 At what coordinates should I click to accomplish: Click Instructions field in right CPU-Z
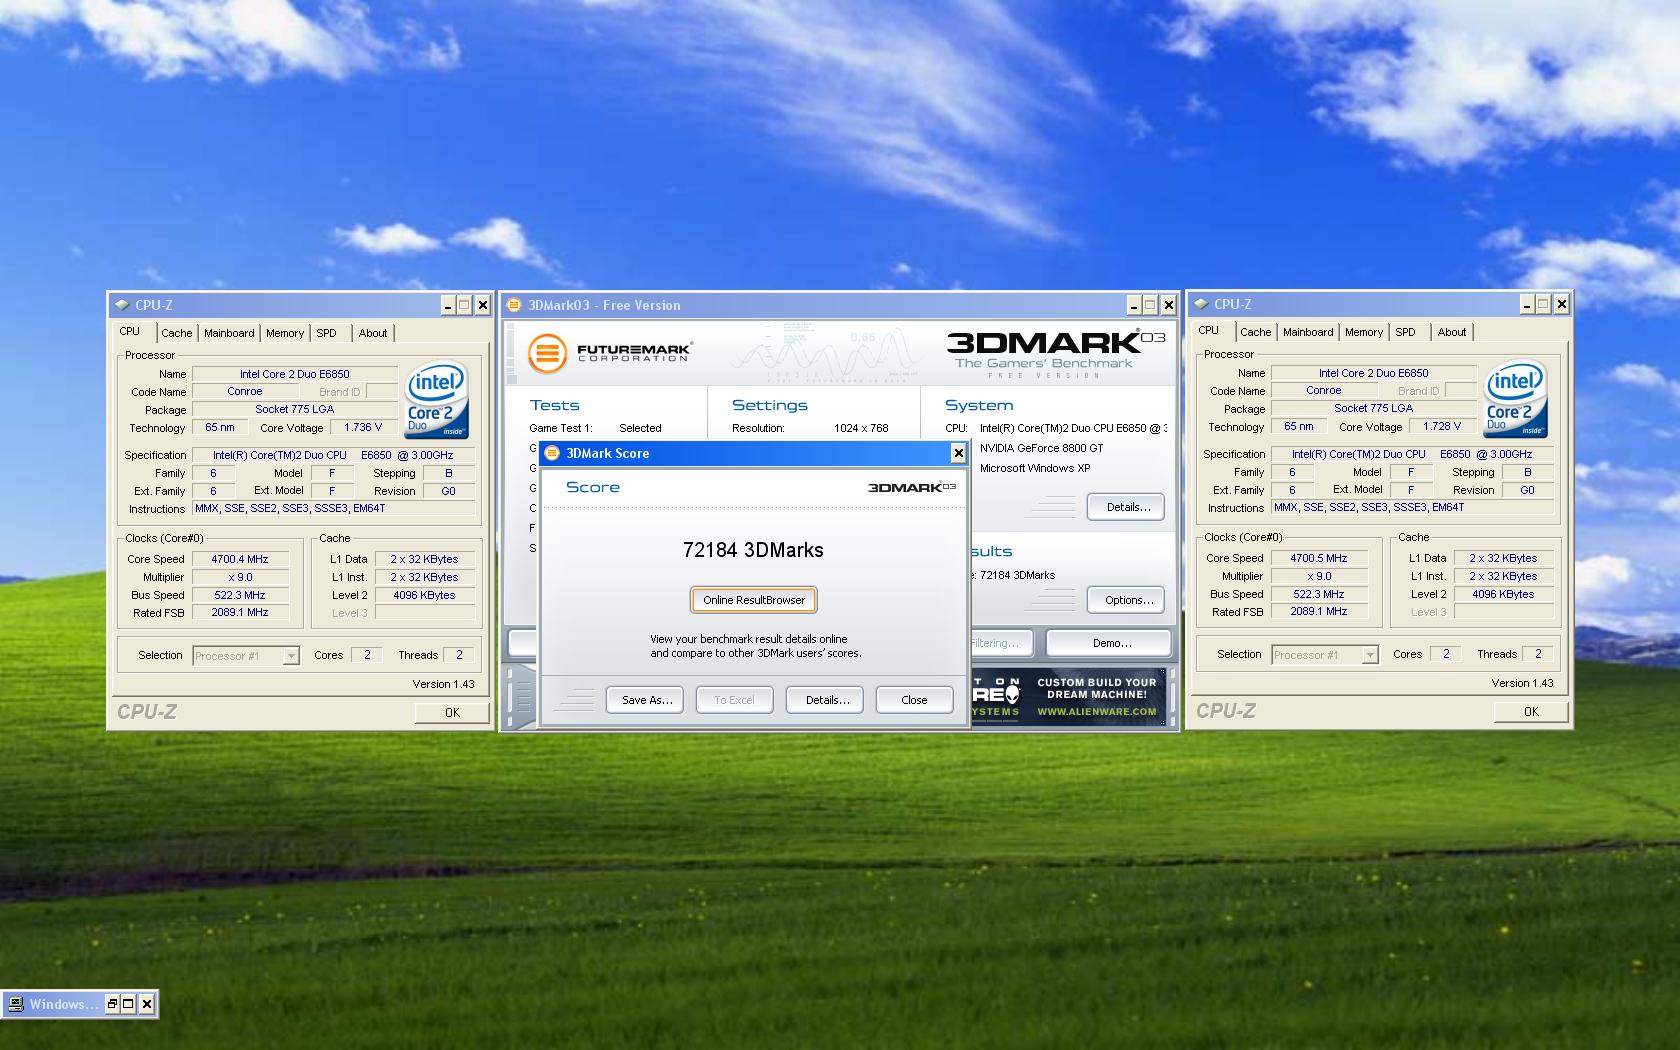(x=1413, y=507)
